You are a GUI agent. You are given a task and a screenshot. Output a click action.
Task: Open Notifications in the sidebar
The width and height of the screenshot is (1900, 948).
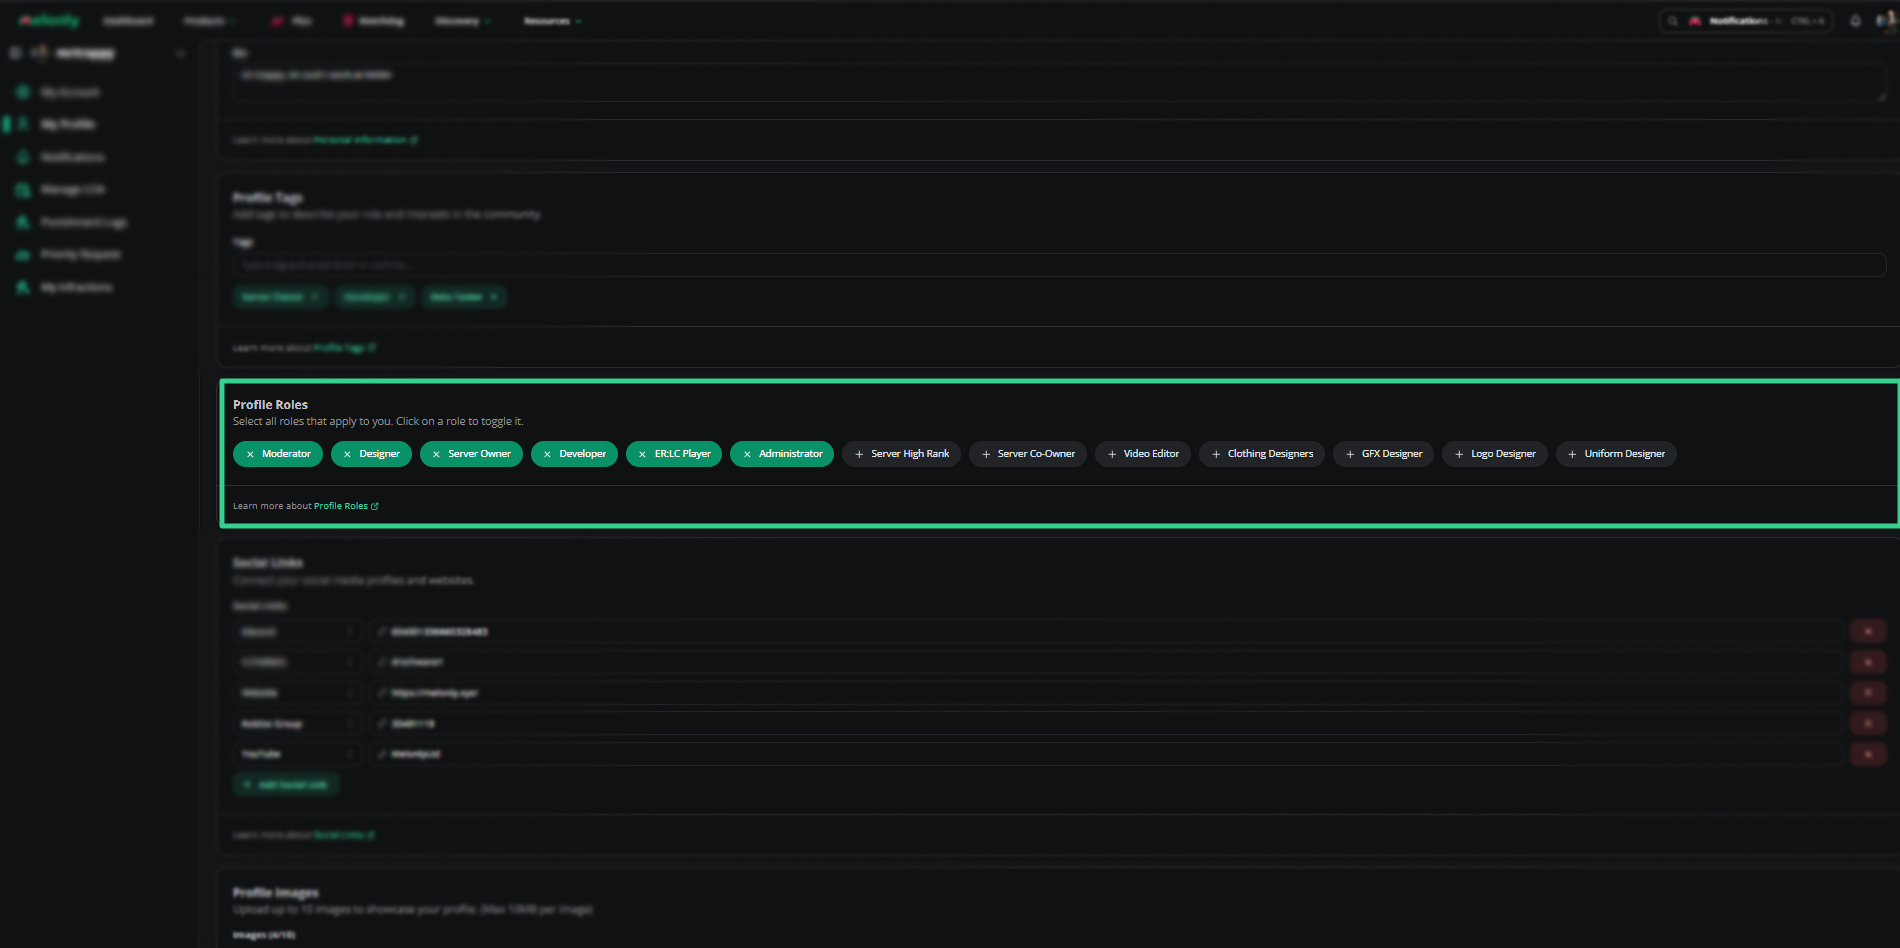[x=72, y=157]
